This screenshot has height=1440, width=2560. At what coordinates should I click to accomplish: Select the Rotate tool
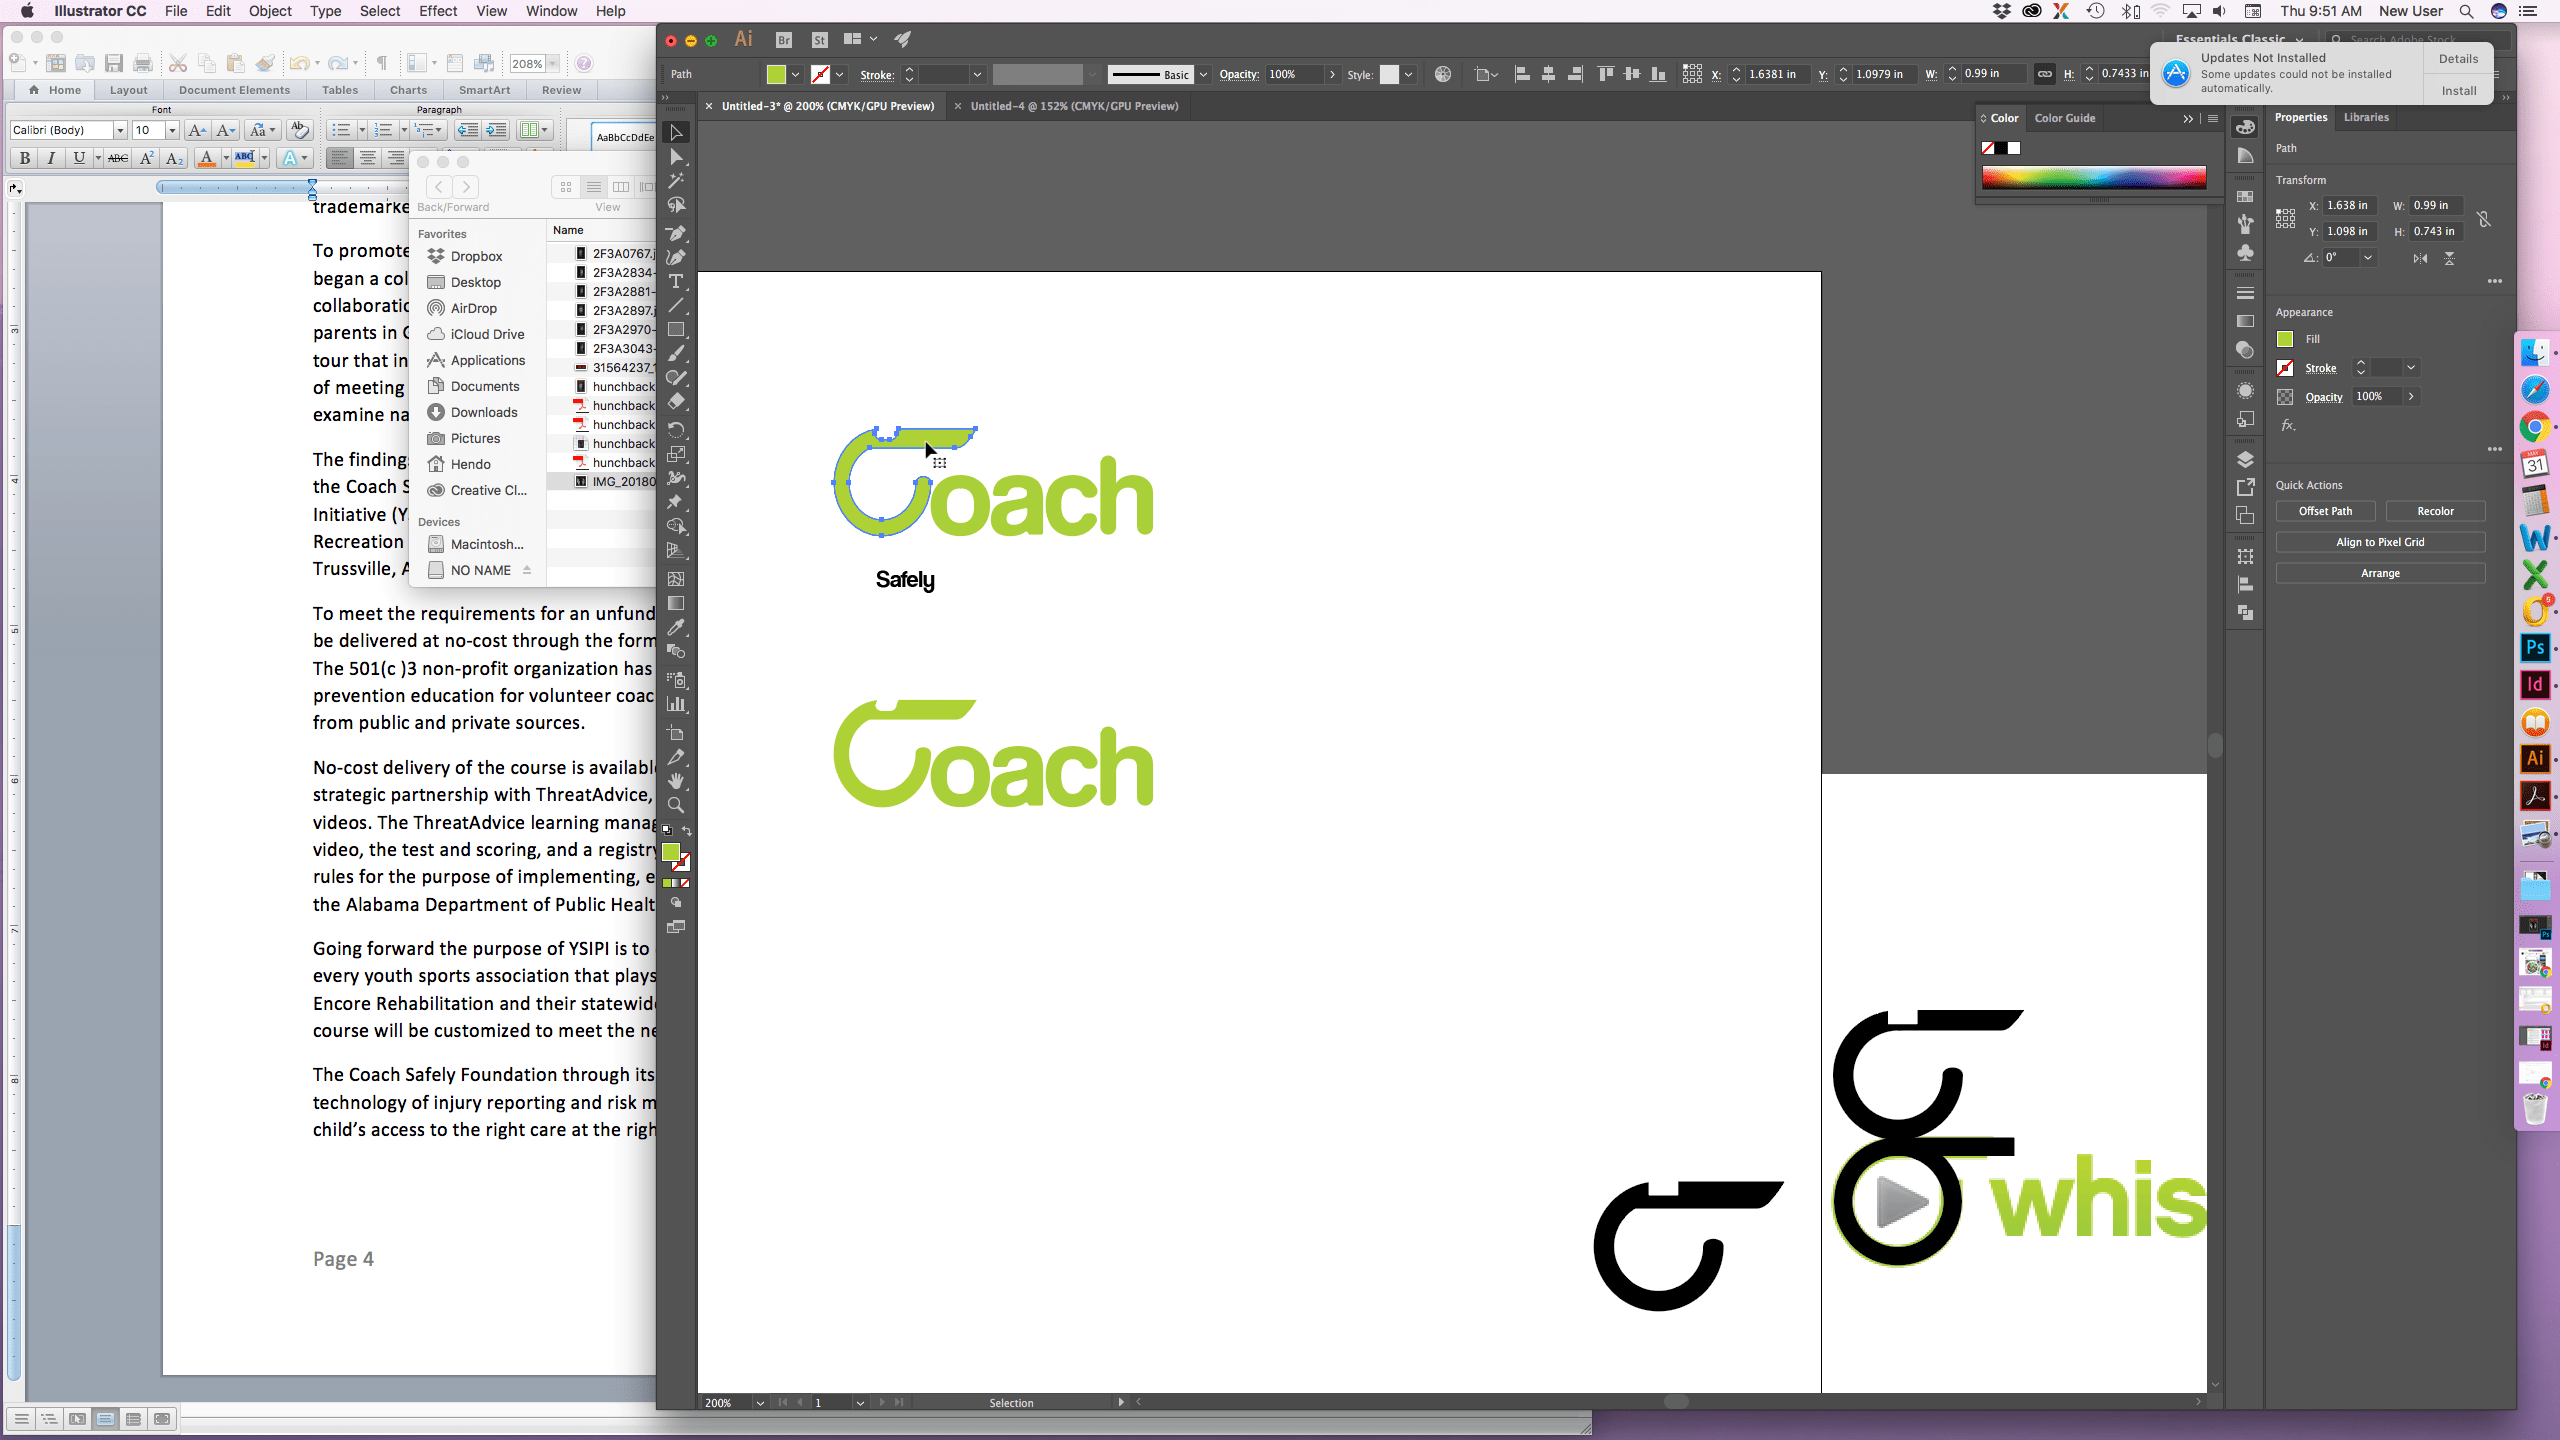click(x=676, y=429)
